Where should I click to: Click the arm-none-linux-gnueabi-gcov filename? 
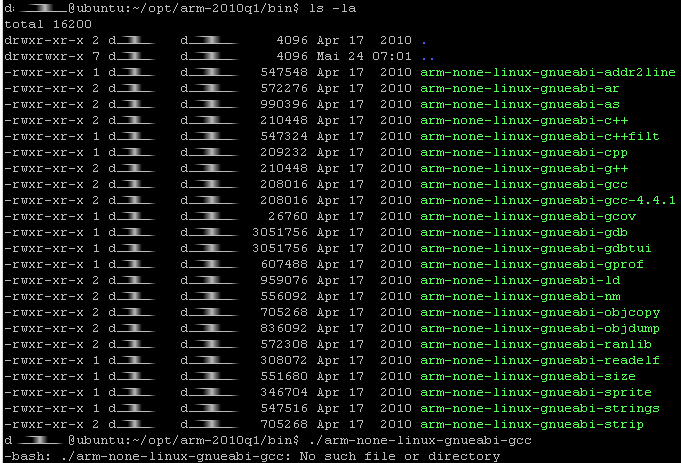tap(528, 216)
